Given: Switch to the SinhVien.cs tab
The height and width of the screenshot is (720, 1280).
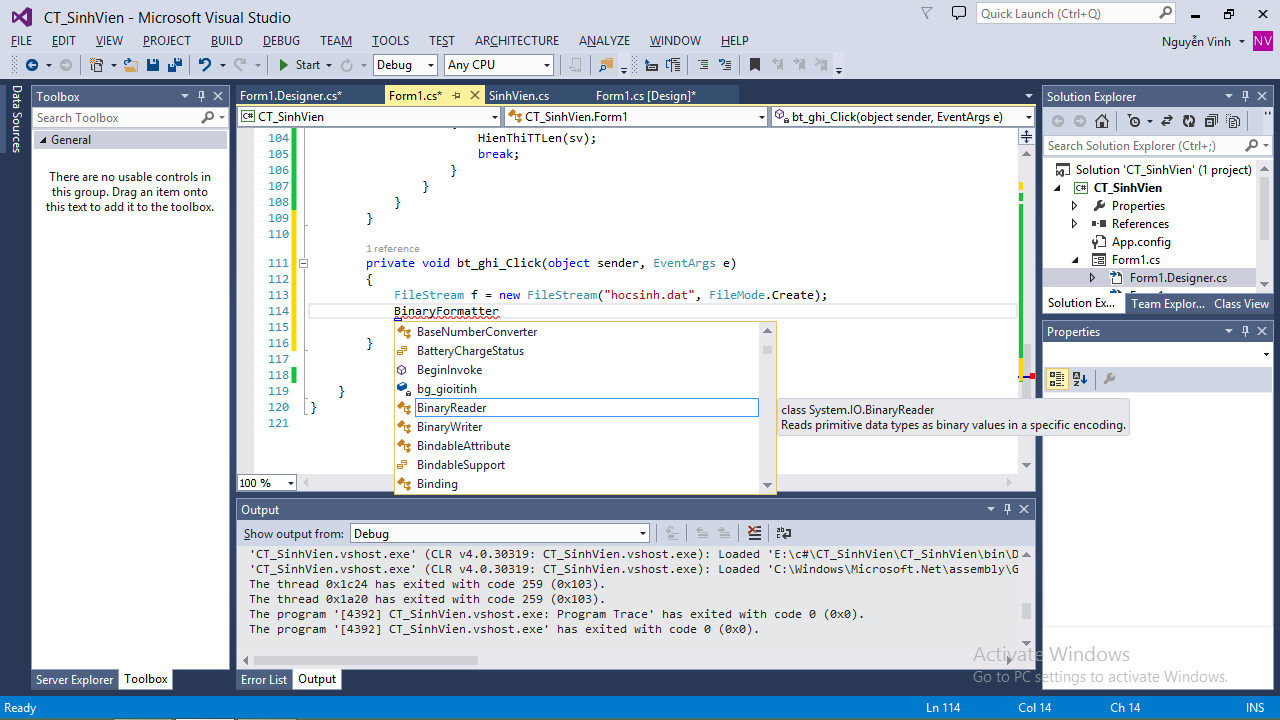Looking at the screenshot, I should (x=518, y=96).
